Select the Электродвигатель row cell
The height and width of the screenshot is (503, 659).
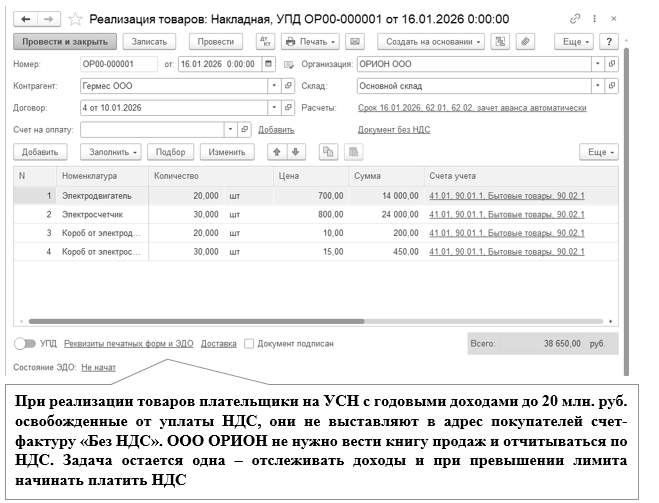pos(102,196)
